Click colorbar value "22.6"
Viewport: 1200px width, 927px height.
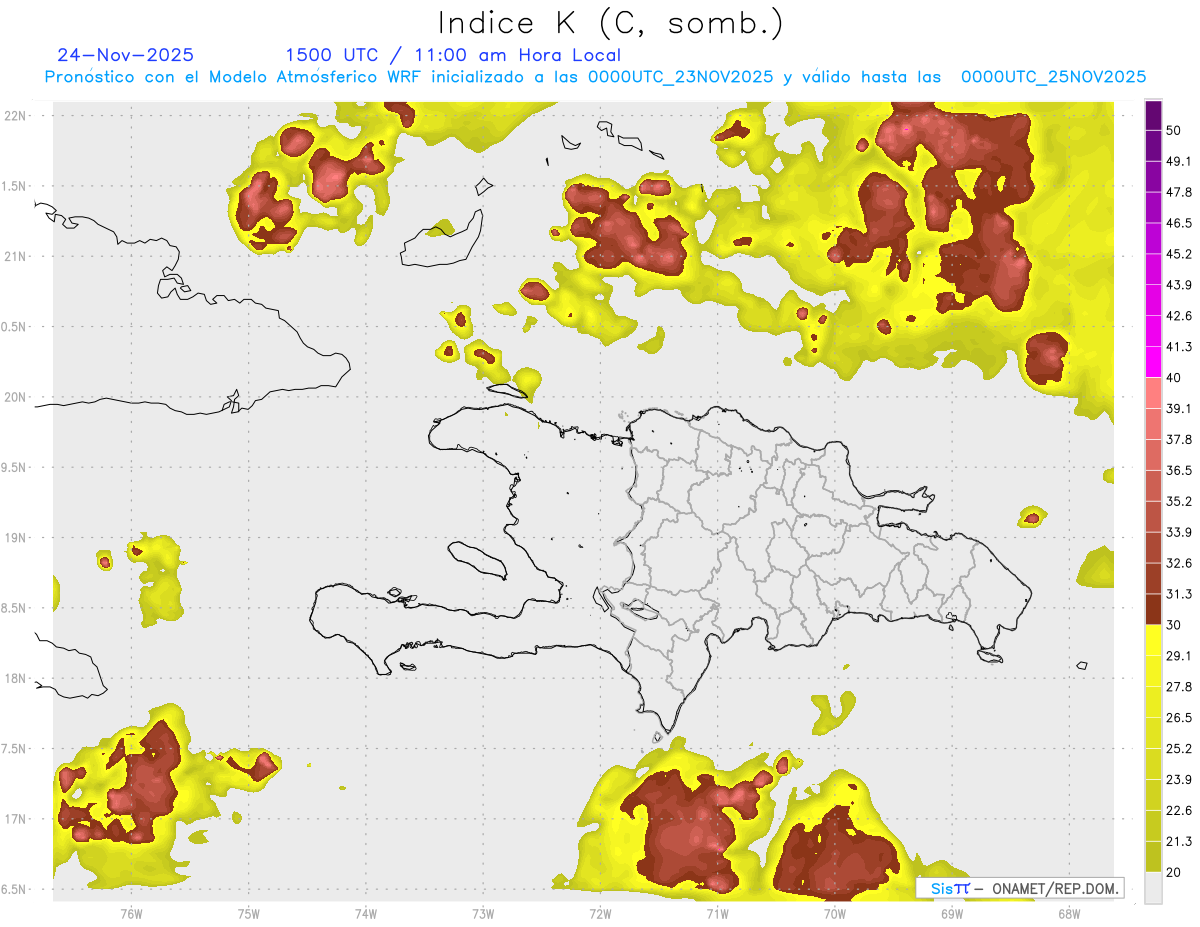coord(1178,810)
